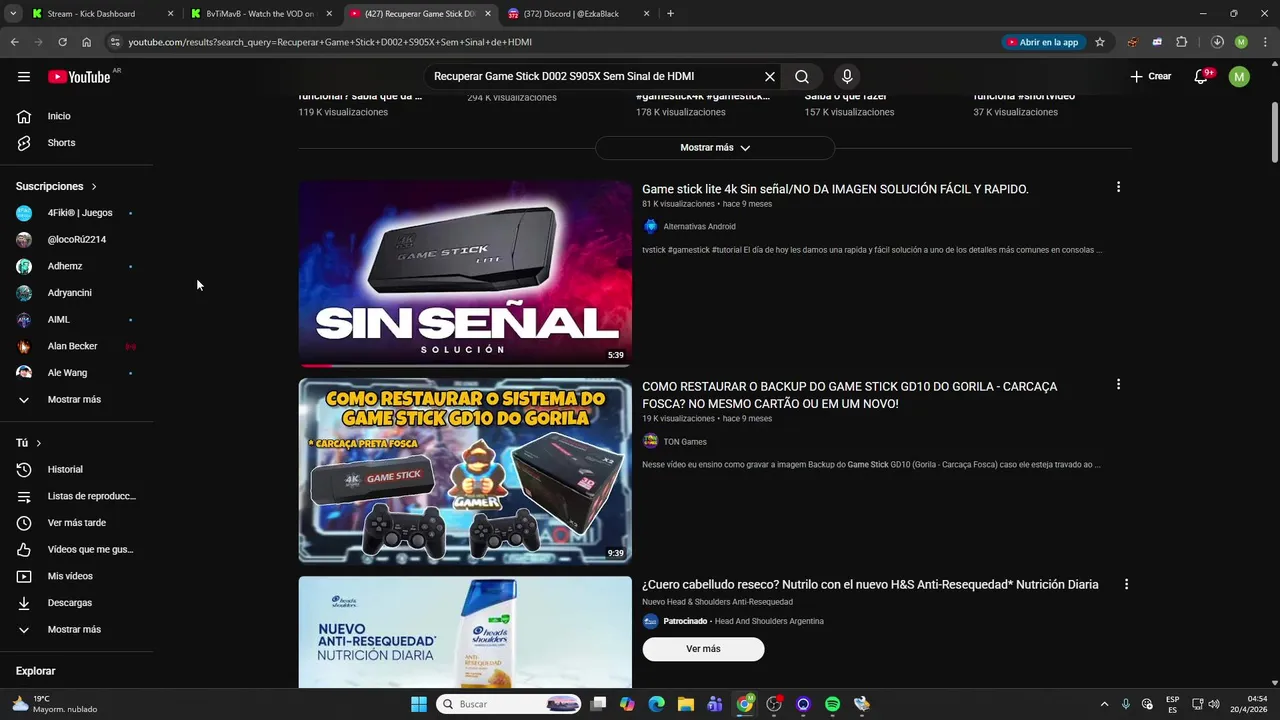Click the address bar URL
This screenshot has height=720, width=1280.
[x=330, y=42]
